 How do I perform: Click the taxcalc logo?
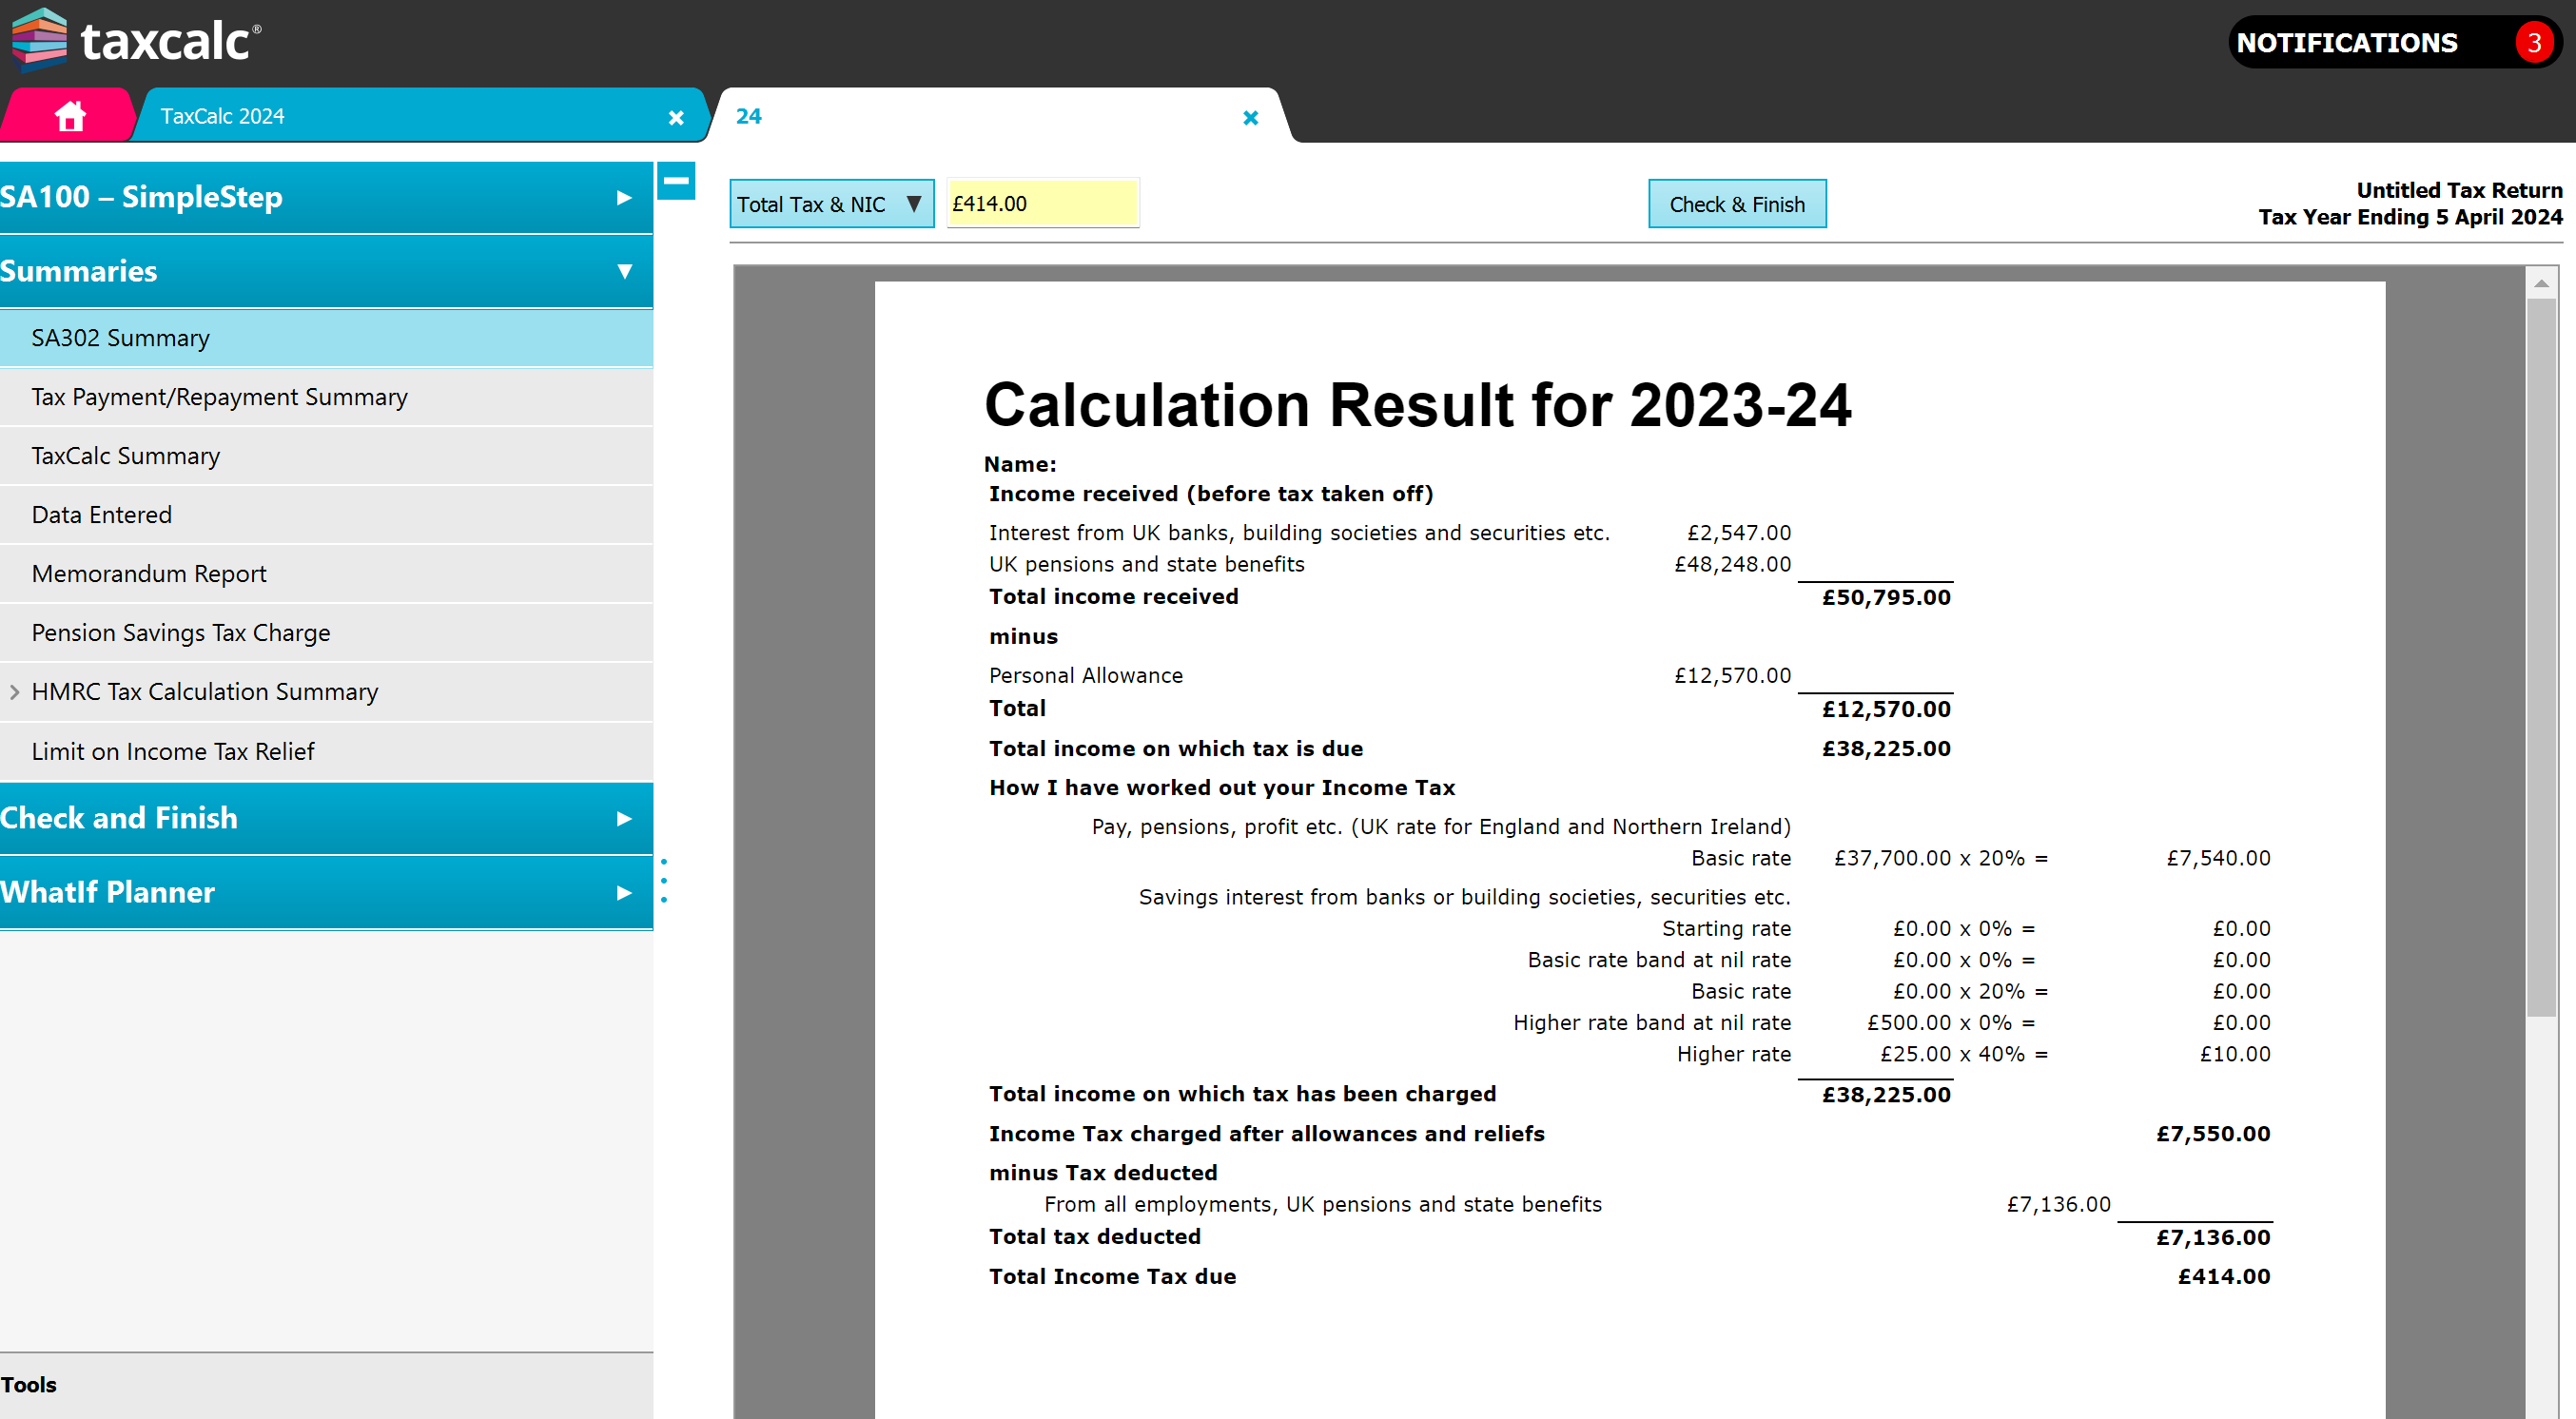coord(137,40)
